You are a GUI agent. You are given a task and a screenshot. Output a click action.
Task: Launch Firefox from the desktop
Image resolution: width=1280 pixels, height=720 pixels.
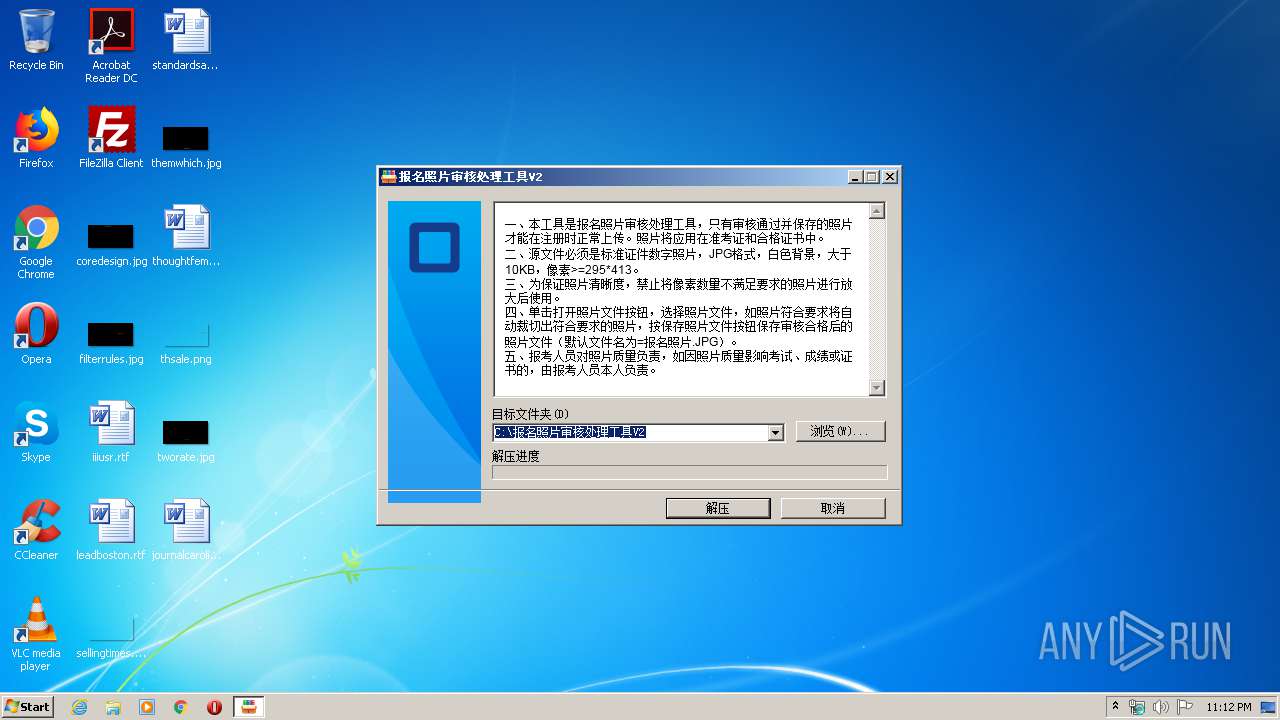36,138
